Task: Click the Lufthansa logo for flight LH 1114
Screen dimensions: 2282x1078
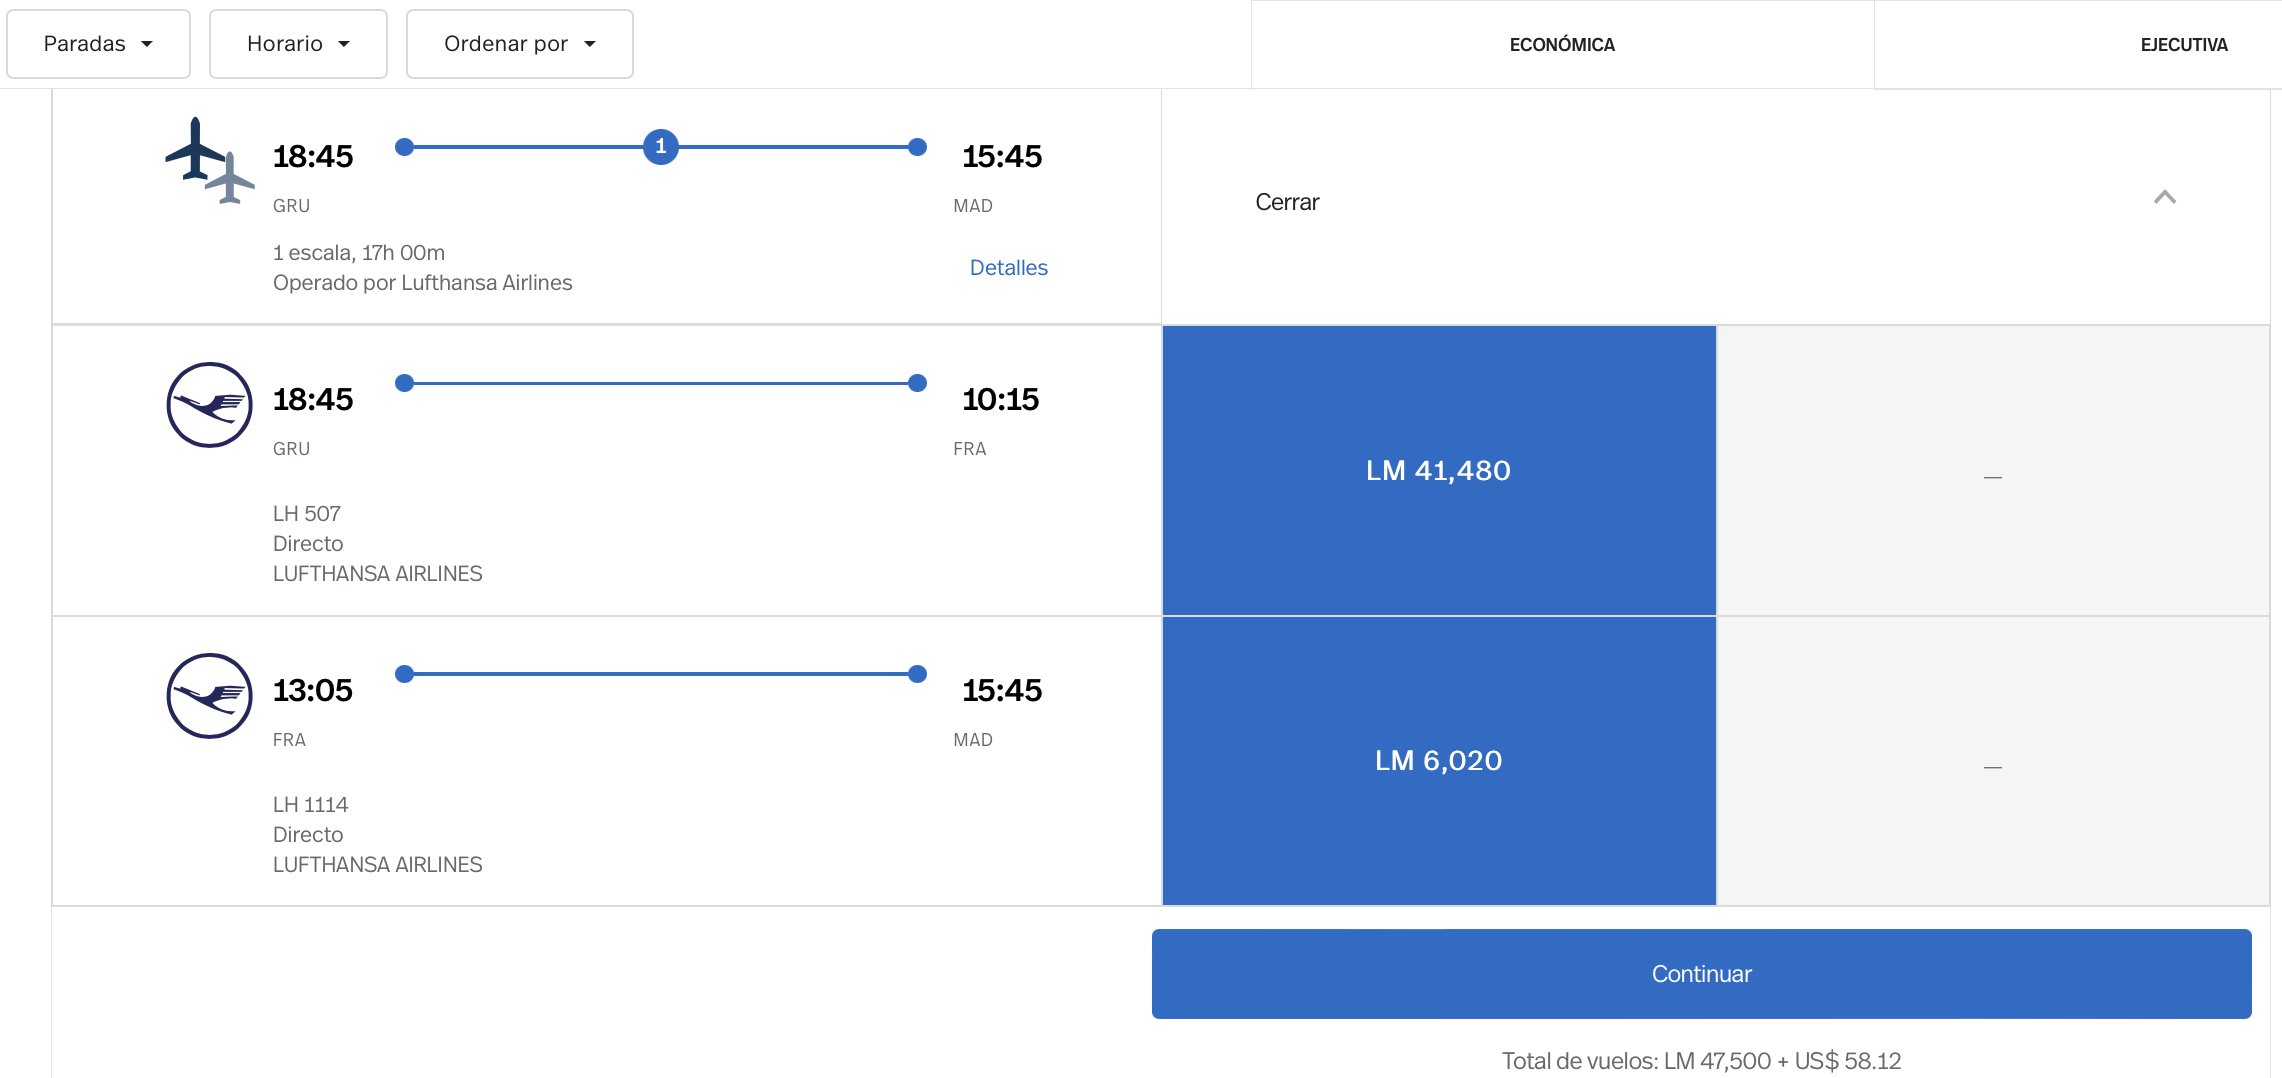Action: (x=209, y=696)
